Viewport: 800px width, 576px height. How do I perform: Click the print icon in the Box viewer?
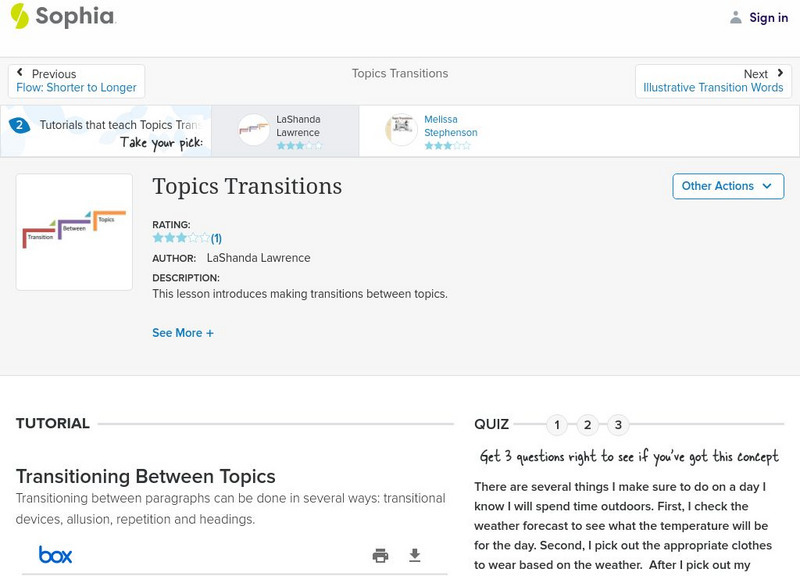[x=380, y=556]
